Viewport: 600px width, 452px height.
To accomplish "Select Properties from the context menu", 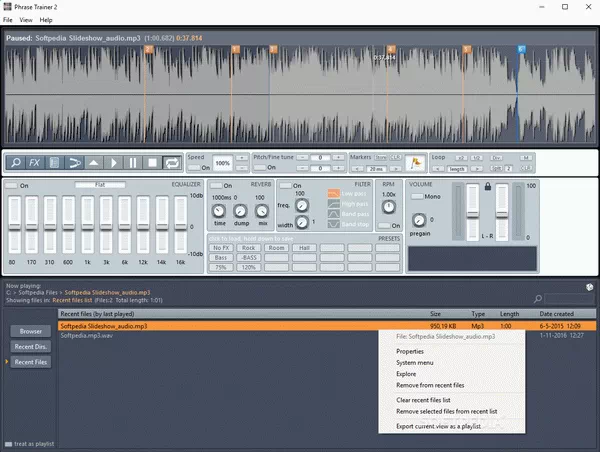I will (410, 352).
